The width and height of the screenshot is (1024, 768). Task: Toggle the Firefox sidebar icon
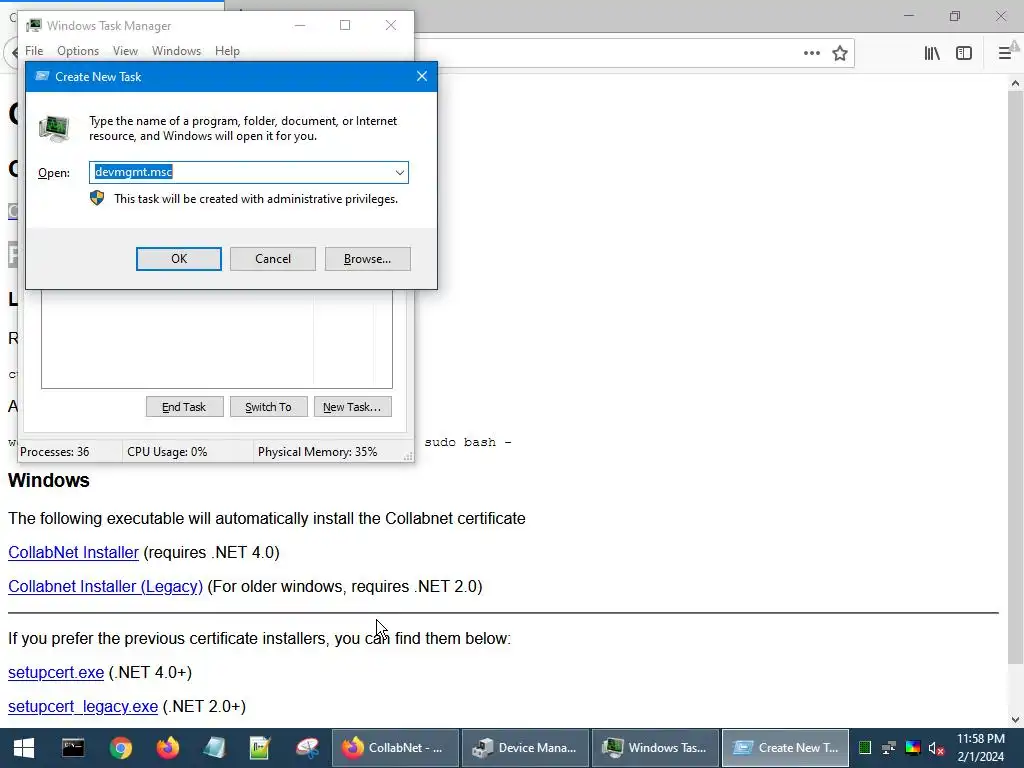pos(964,53)
